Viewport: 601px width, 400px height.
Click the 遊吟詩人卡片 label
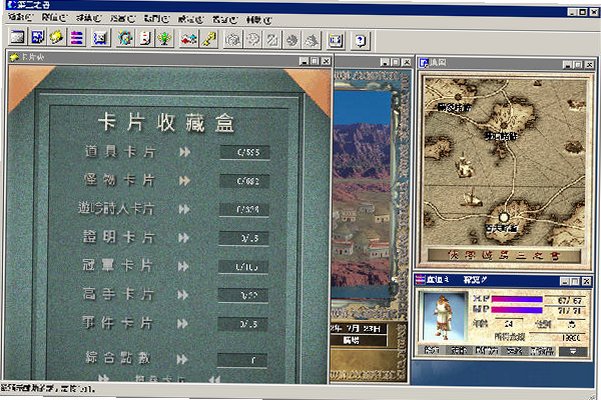116,209
